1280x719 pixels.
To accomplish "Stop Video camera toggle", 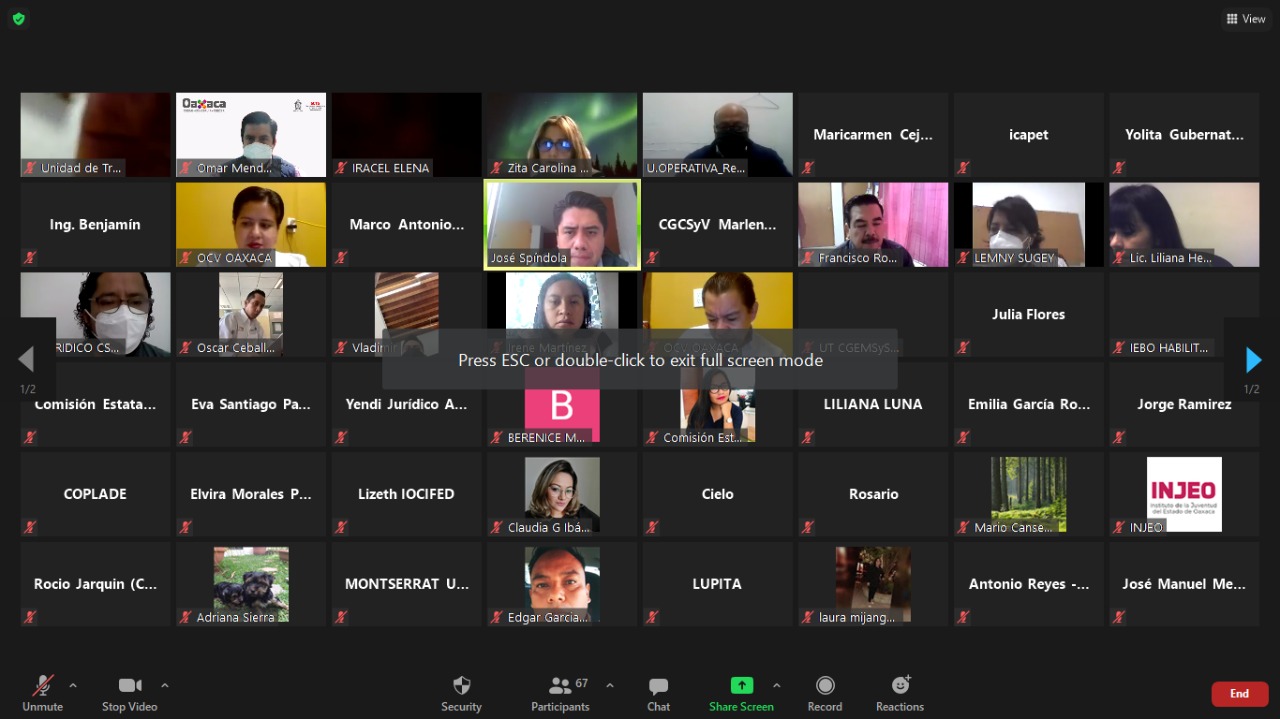I will [x=129, y=693].
